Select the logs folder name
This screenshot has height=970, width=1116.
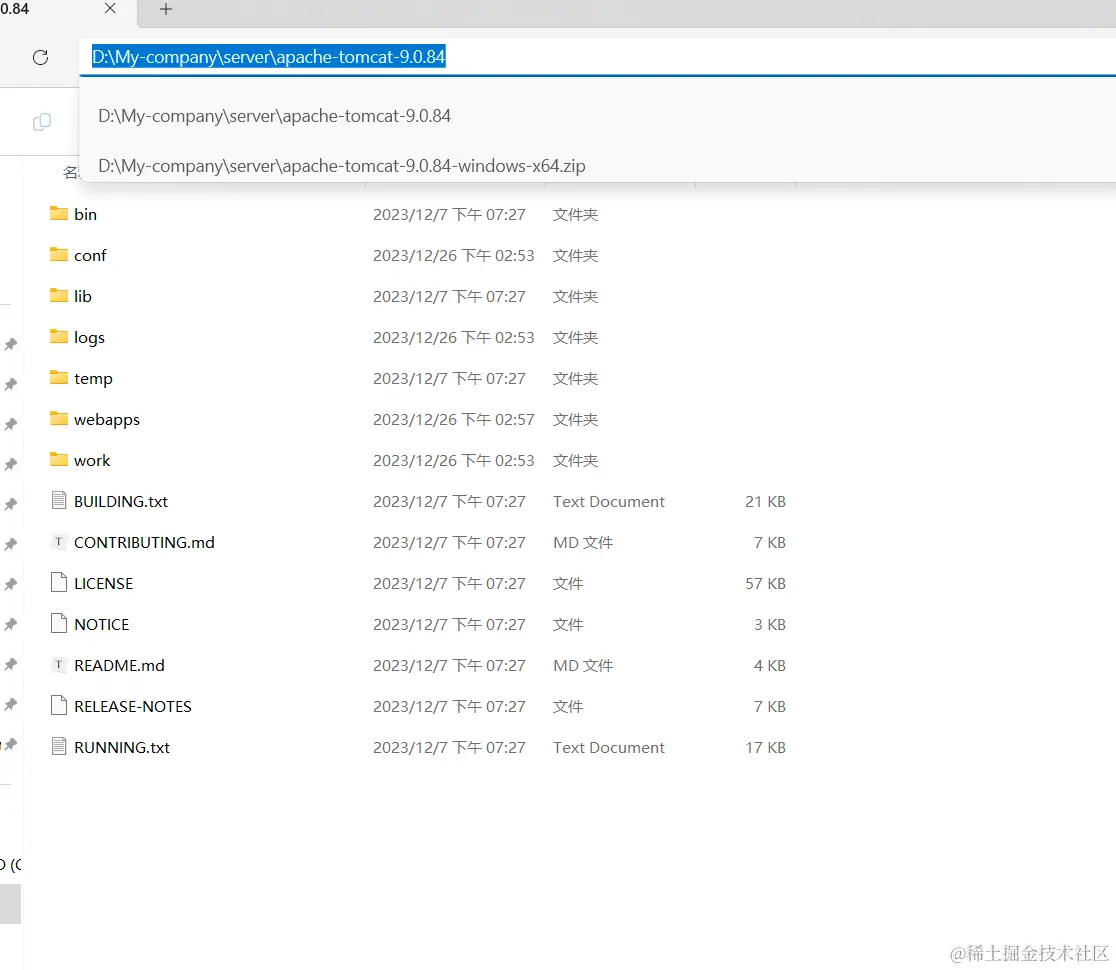coord(89,338)
